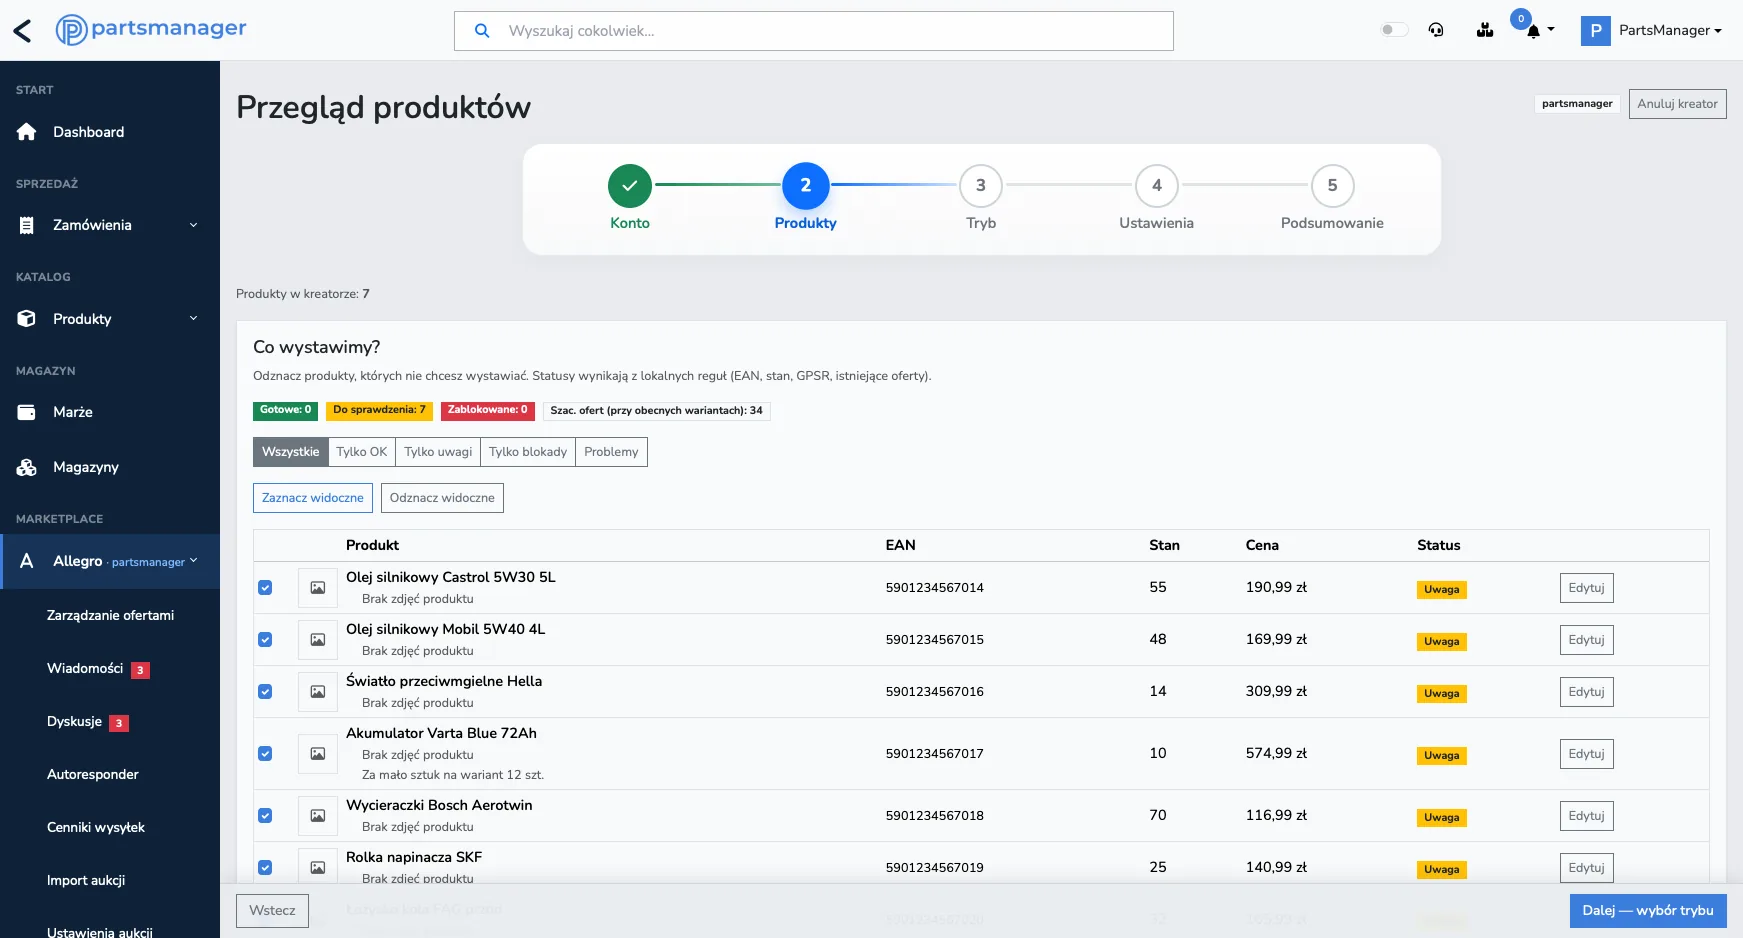This screenshot has height=938, width=1743.
Task: Uncheck Olej silnikowy Castrol 5W30 5L
Action: [x=265, y=588]
